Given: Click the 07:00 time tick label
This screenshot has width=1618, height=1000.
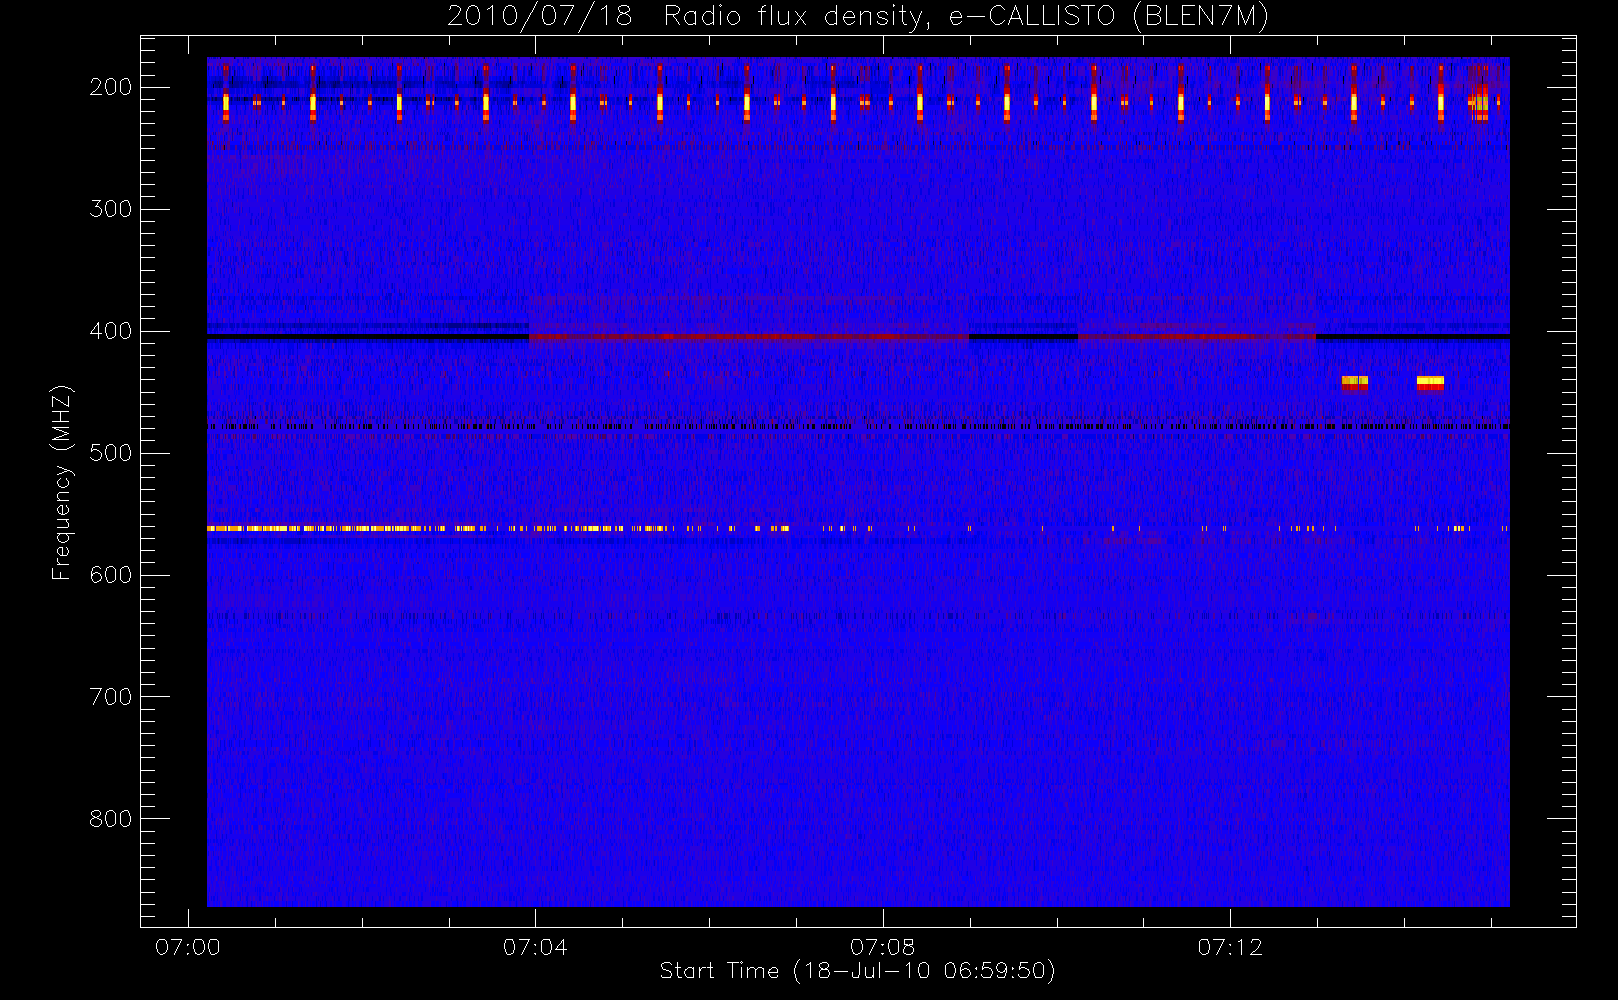Looking at the screenshot, I should pyautogui.click(x=188, y=947).
